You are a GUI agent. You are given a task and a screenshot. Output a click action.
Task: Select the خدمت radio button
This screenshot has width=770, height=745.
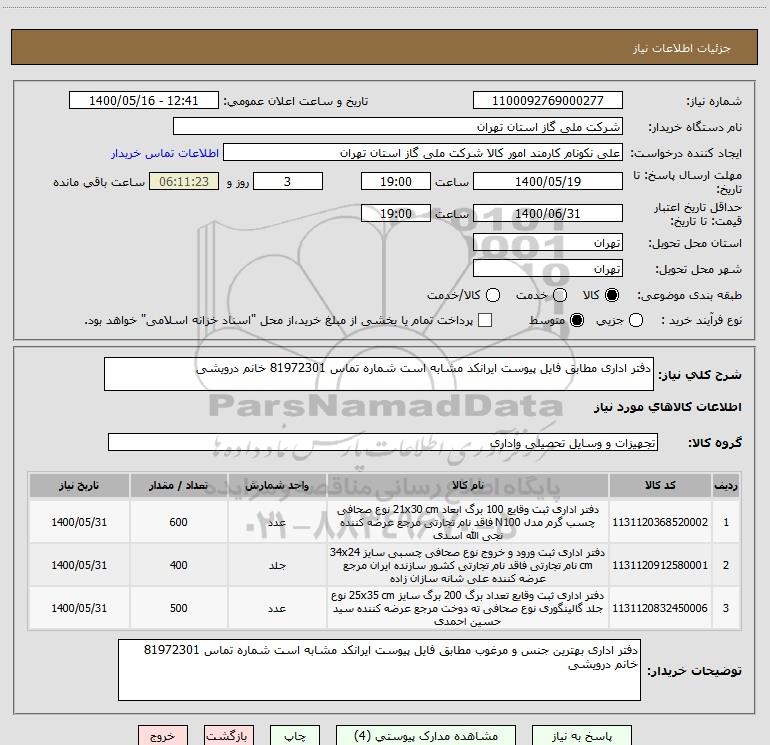(x=560, y=295)
